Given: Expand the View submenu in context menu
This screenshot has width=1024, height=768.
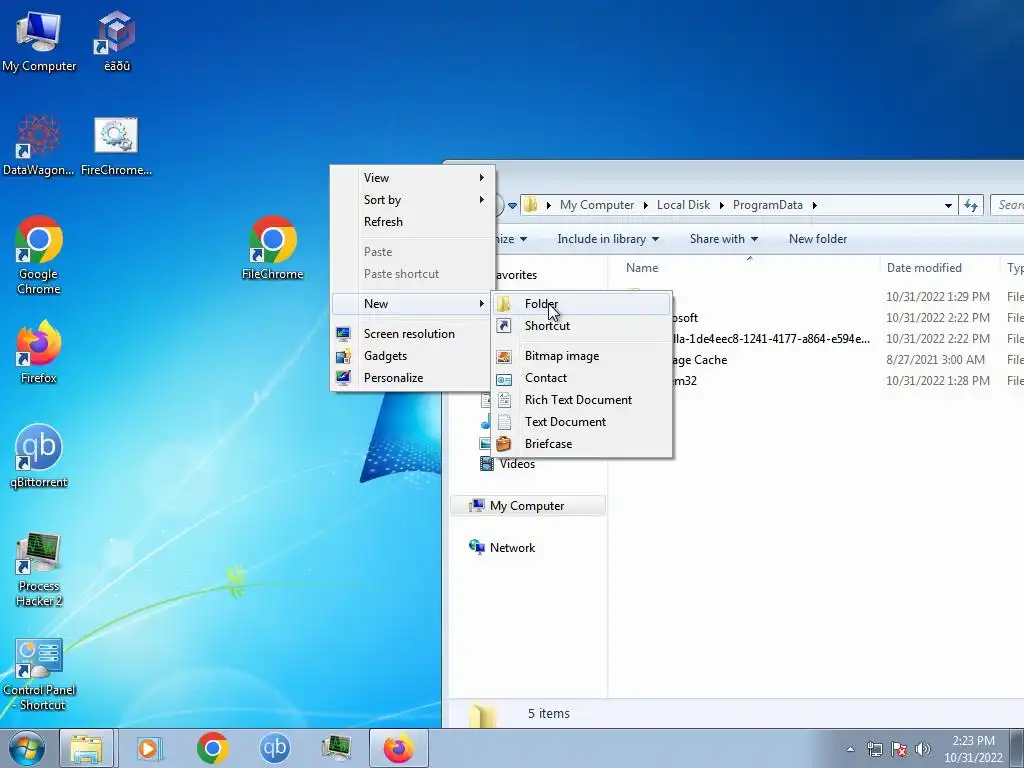Looking at the screenshot, I should (x=412, y=178).
